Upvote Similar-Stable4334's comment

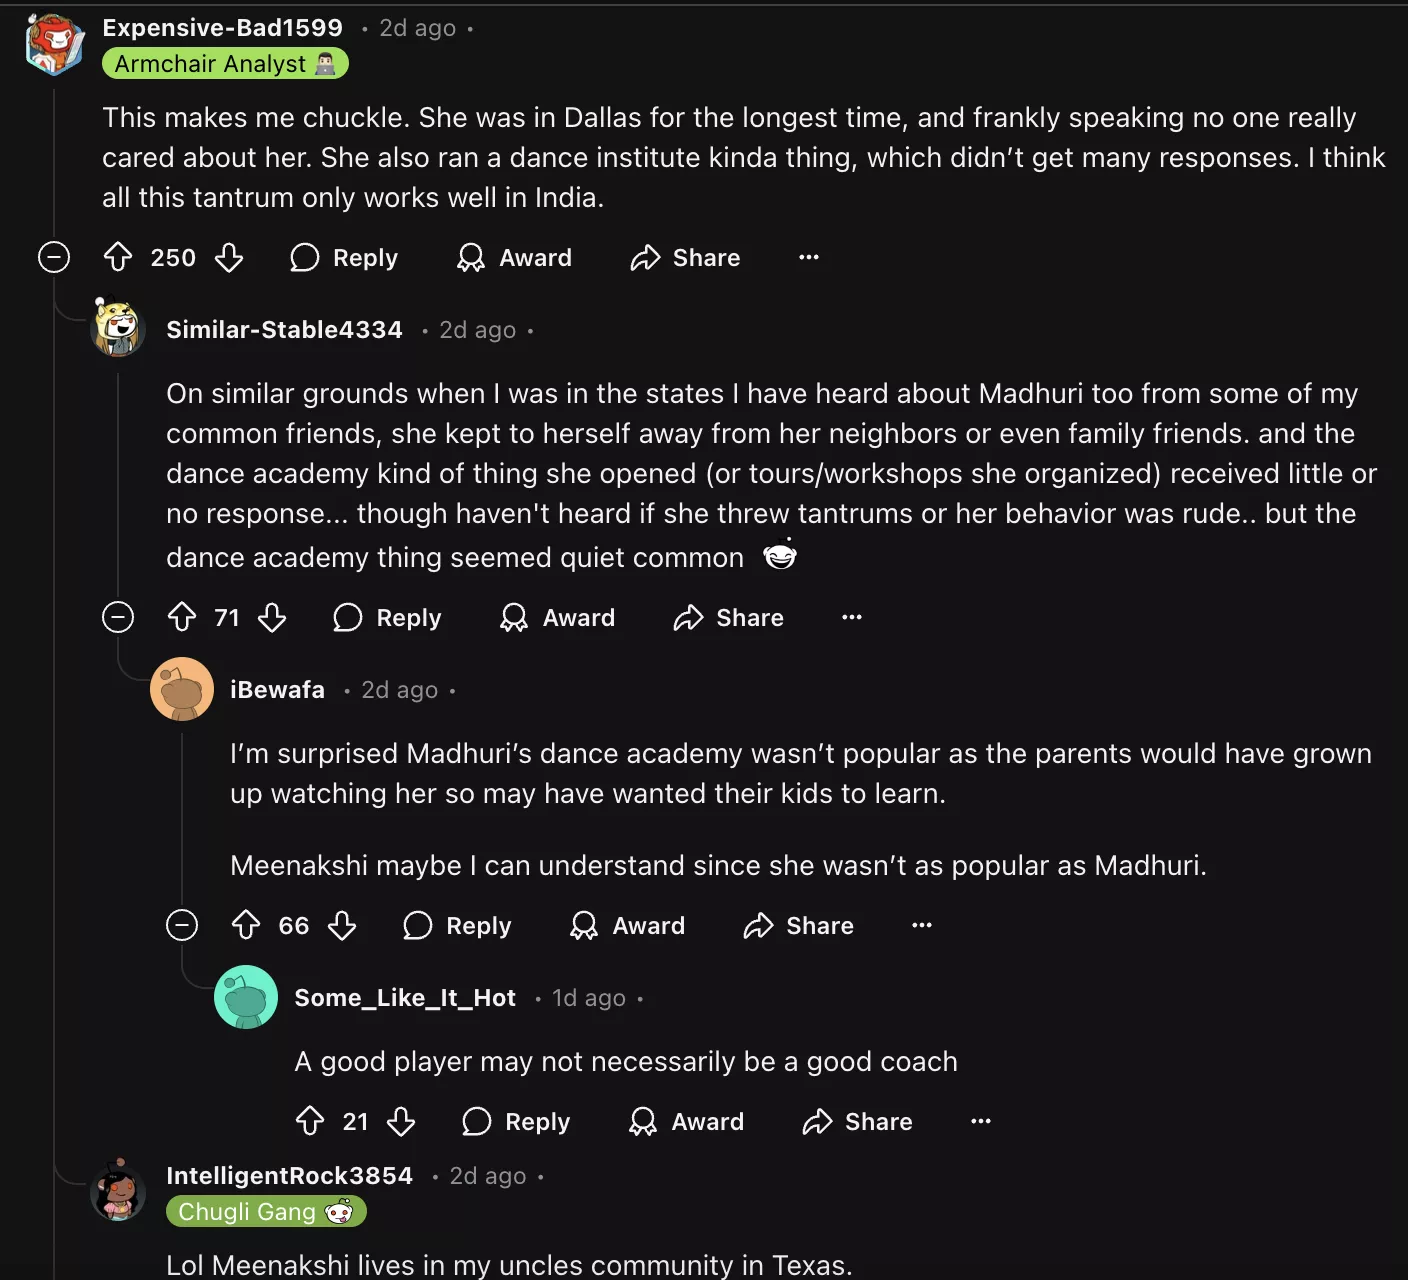(x=182, y=618)
